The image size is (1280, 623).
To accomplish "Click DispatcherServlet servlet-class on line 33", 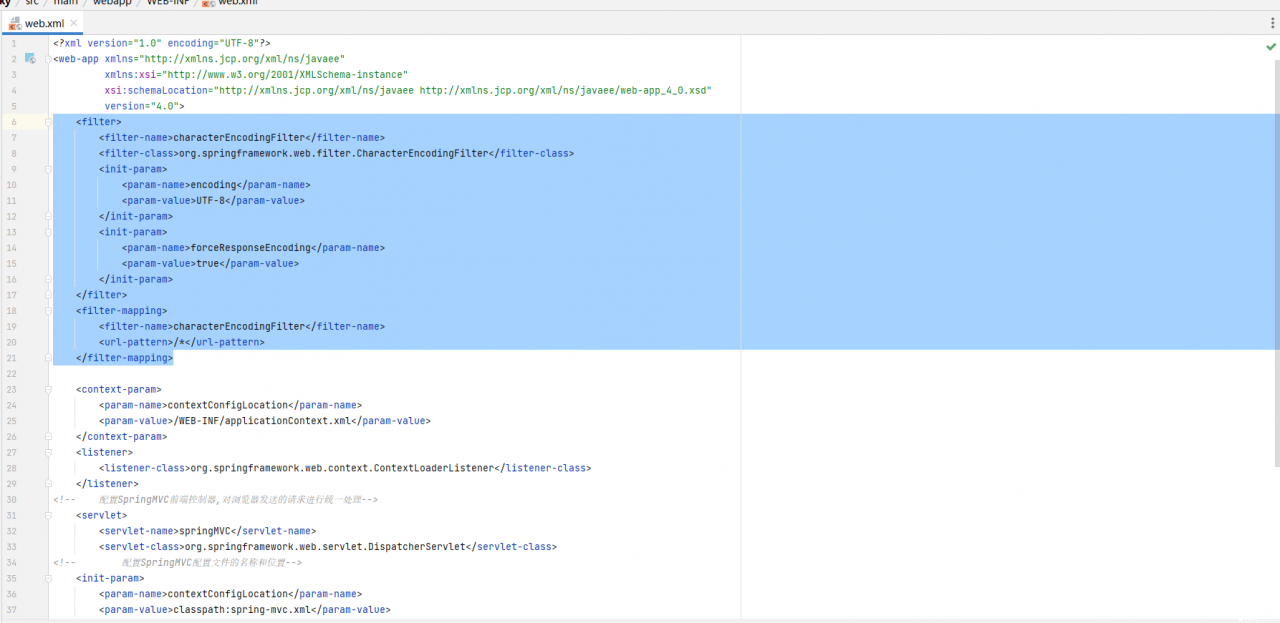I will [x=328, y=547].
